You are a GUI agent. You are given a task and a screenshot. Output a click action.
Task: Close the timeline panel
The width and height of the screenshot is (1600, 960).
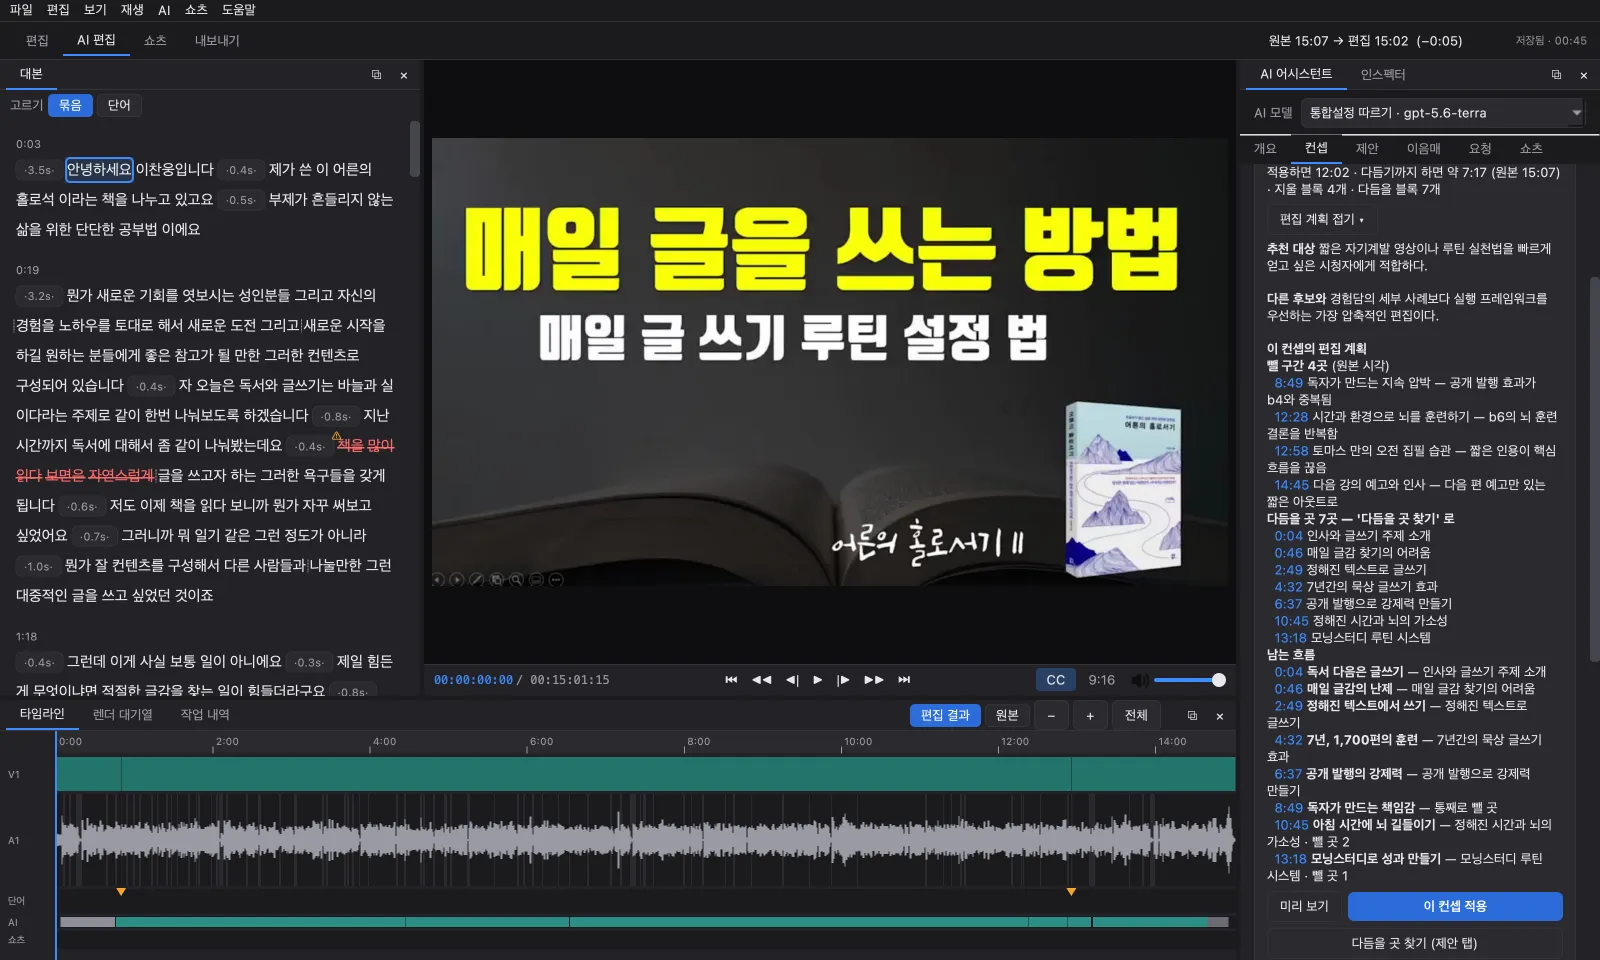(x=1220, y=716)
